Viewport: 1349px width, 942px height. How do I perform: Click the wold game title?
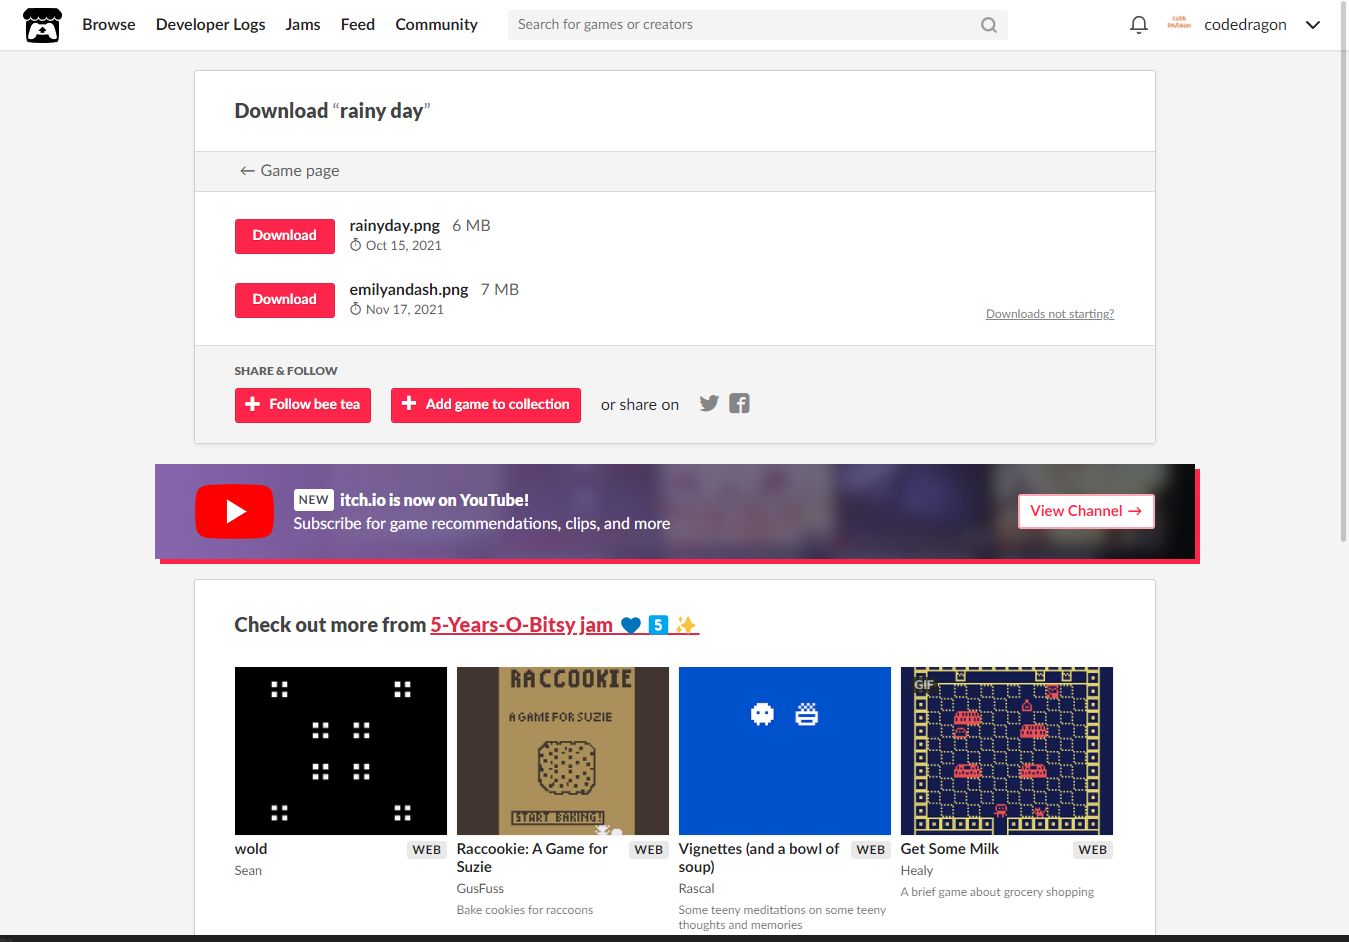point(251,849)
